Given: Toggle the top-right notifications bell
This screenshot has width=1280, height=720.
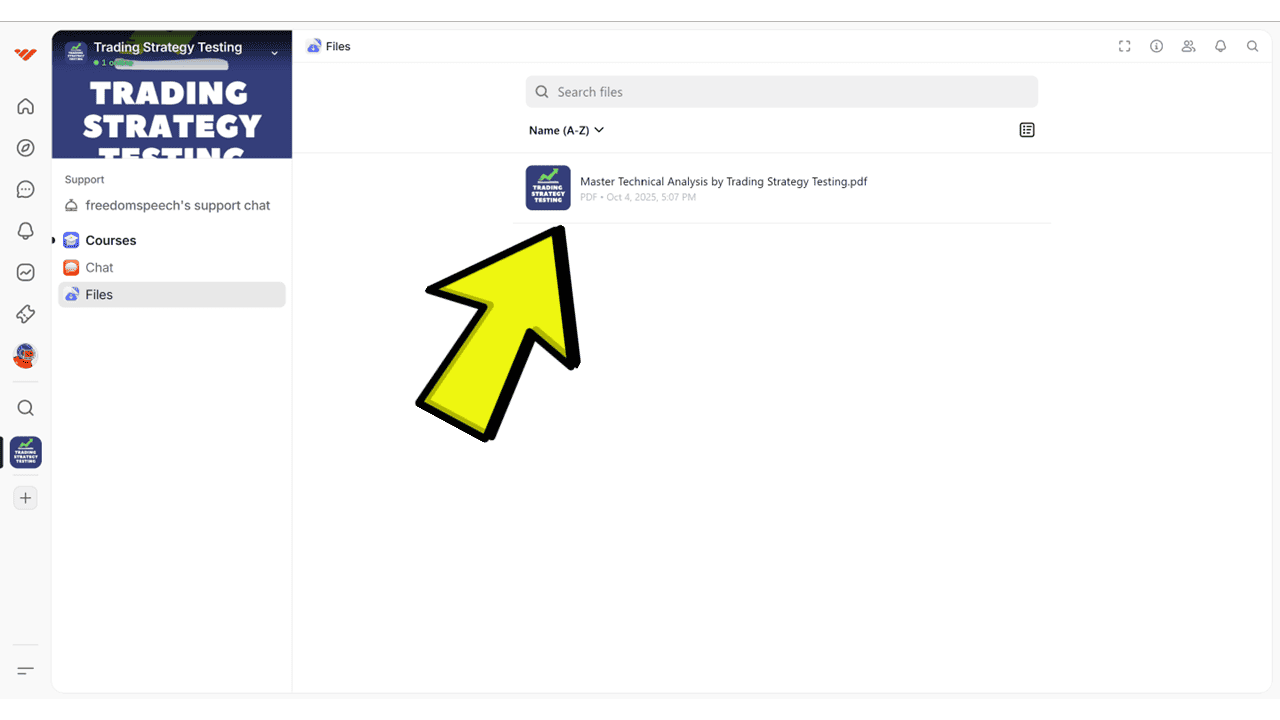Looking at the screenshot, I should point(1220,46).
